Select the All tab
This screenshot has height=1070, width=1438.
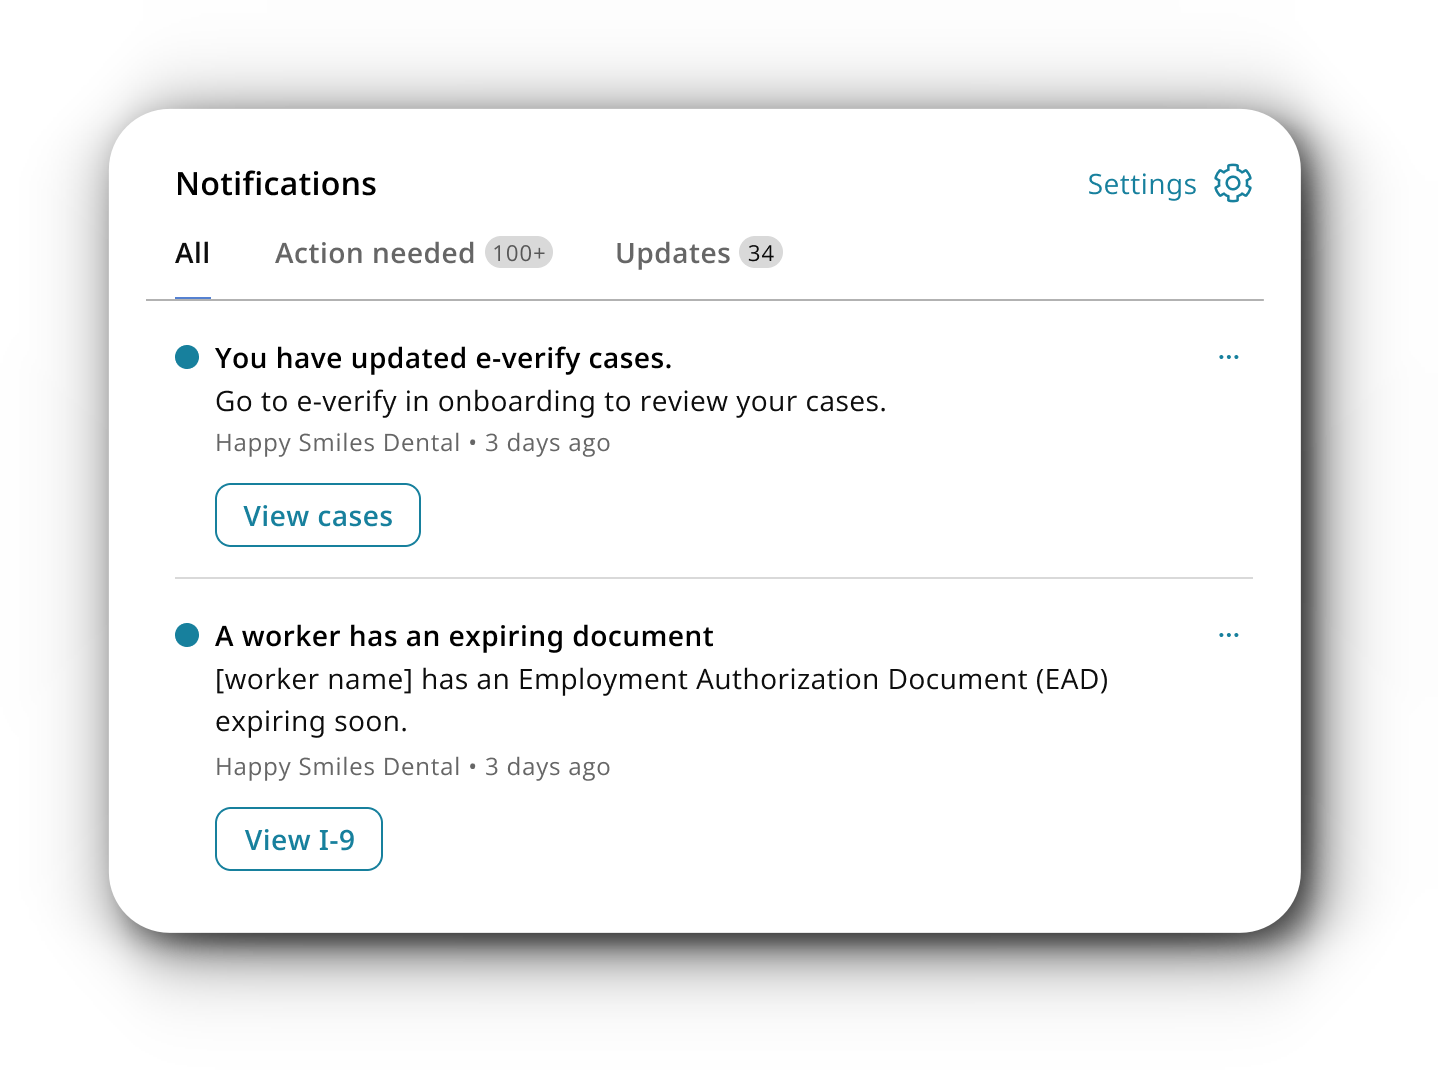click(x=193, y=253)
